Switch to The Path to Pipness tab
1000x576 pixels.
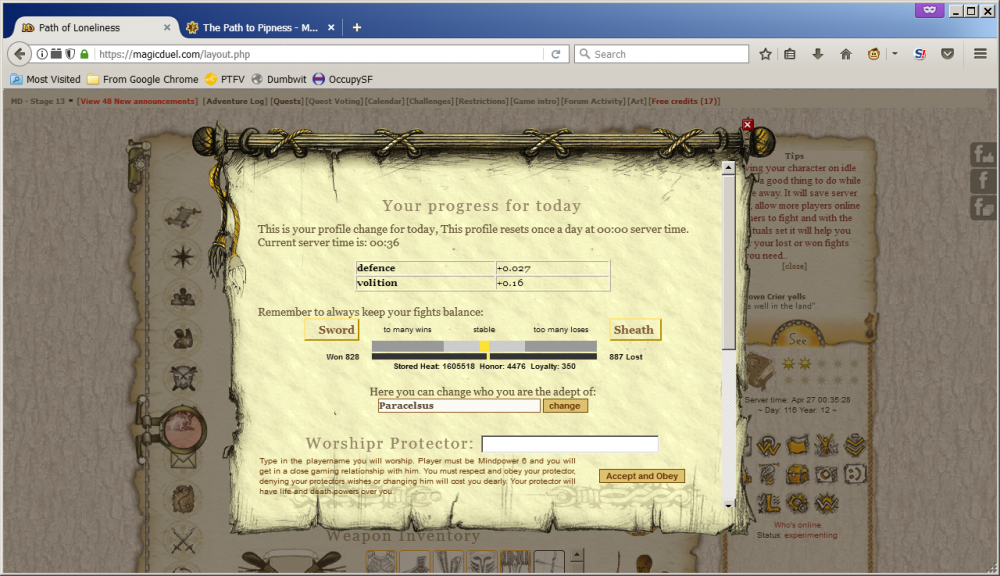pyautogui.click(x=260, y=27)
